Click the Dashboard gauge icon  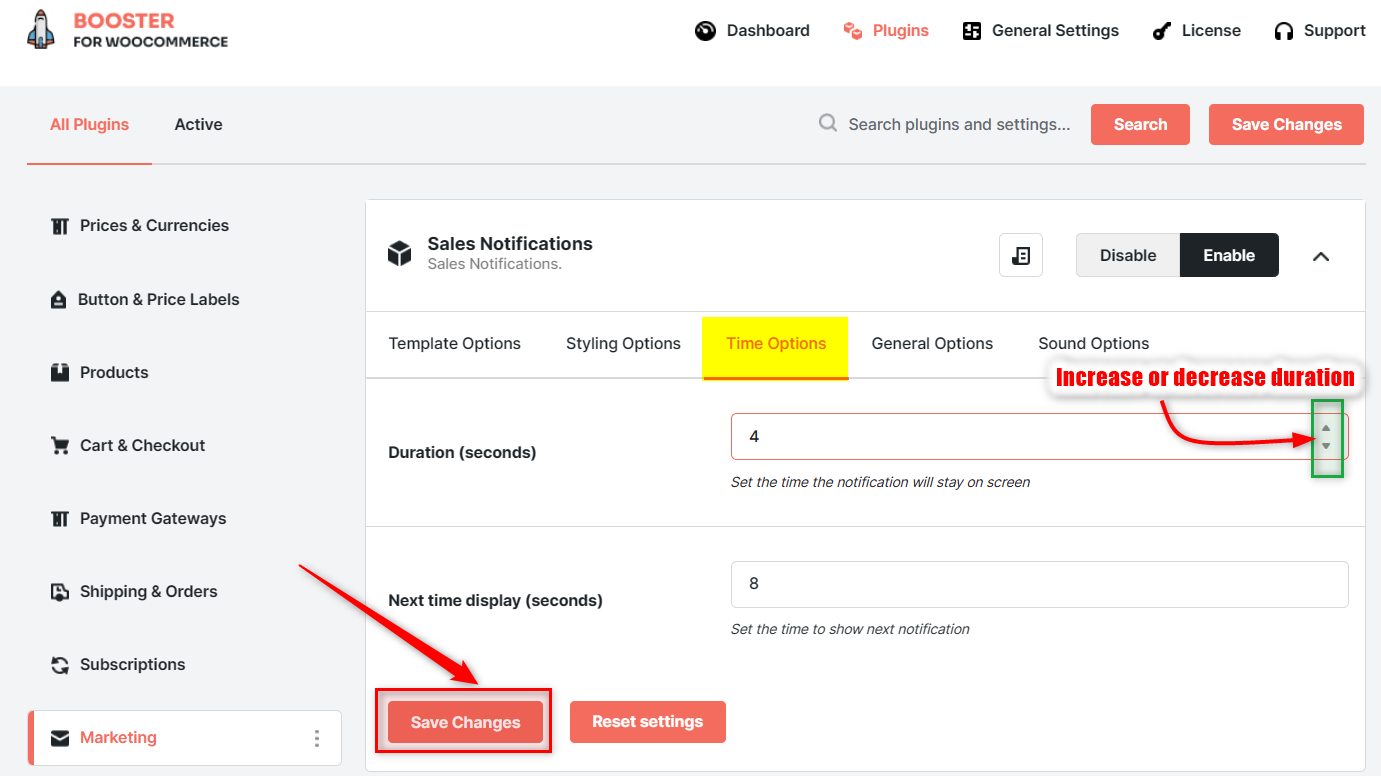[x=705, y=31]
